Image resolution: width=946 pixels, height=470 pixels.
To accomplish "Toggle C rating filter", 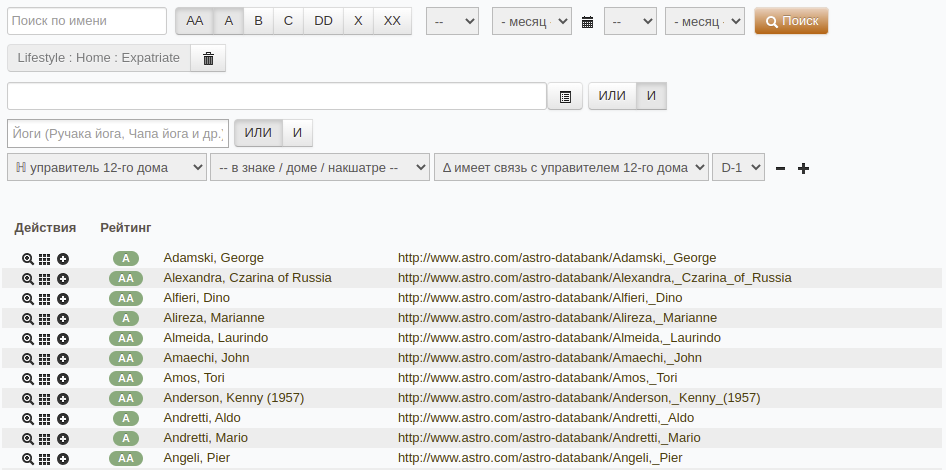I will pos(288,21).
